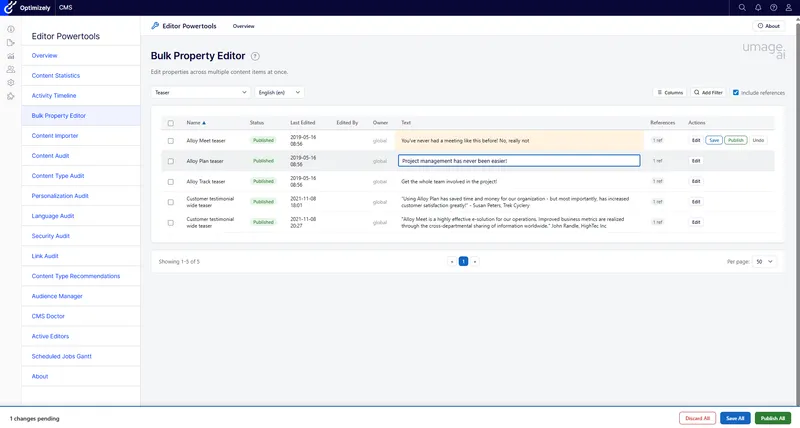Screen dimensions: 800x428
Task: Click the CMS label in top bar
Action: coord(65,8)
